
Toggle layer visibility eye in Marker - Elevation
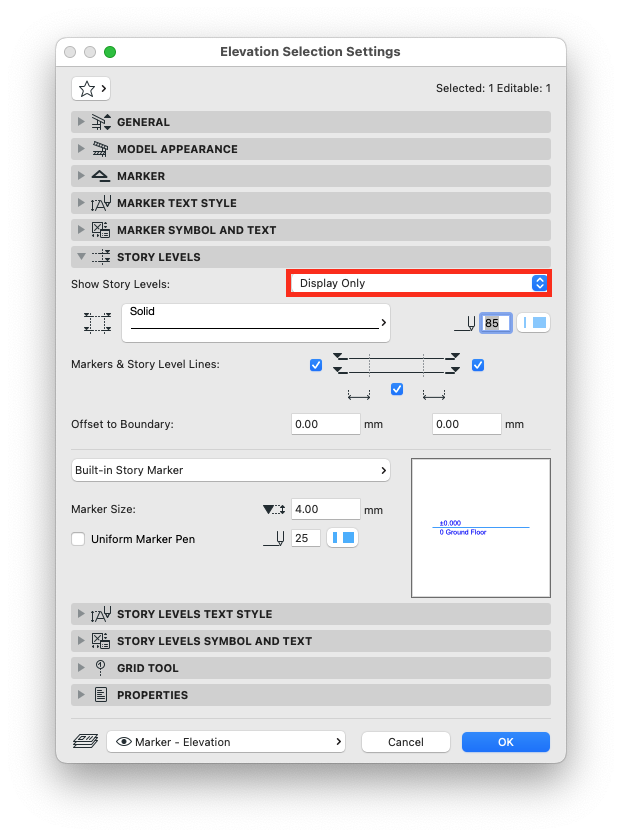124,742
